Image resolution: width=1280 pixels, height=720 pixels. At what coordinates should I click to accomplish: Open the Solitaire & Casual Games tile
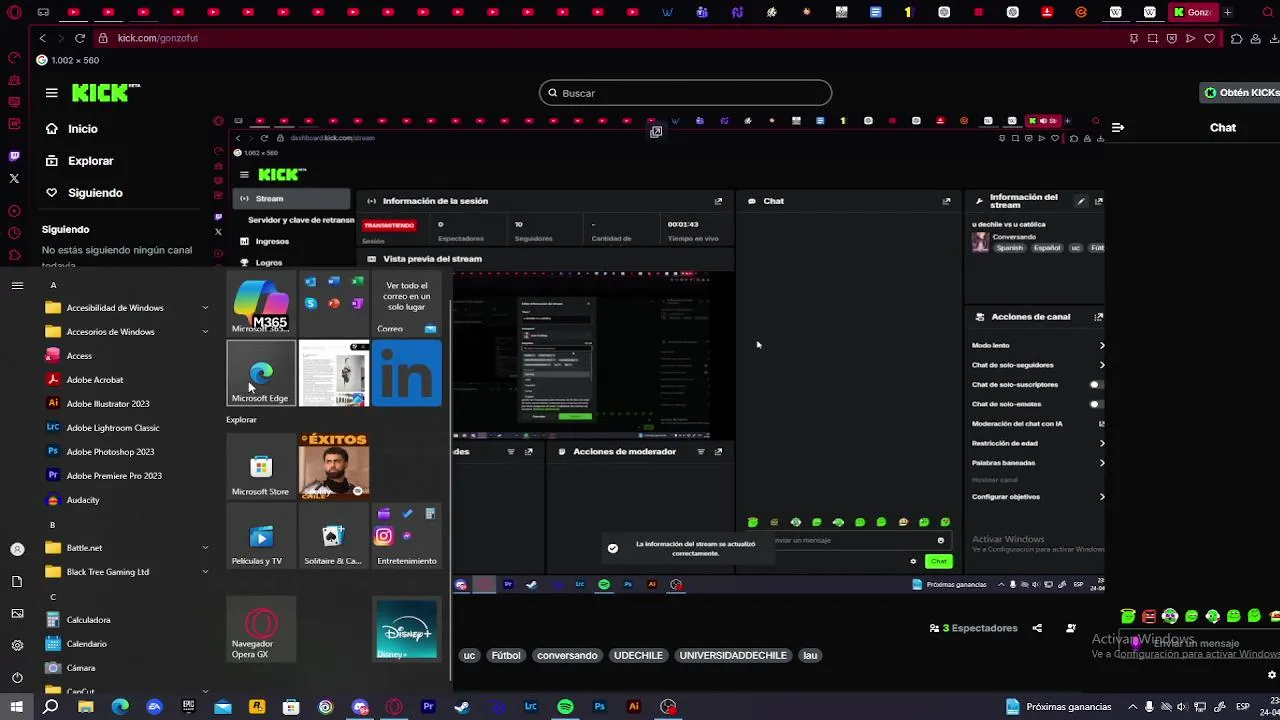334,537
